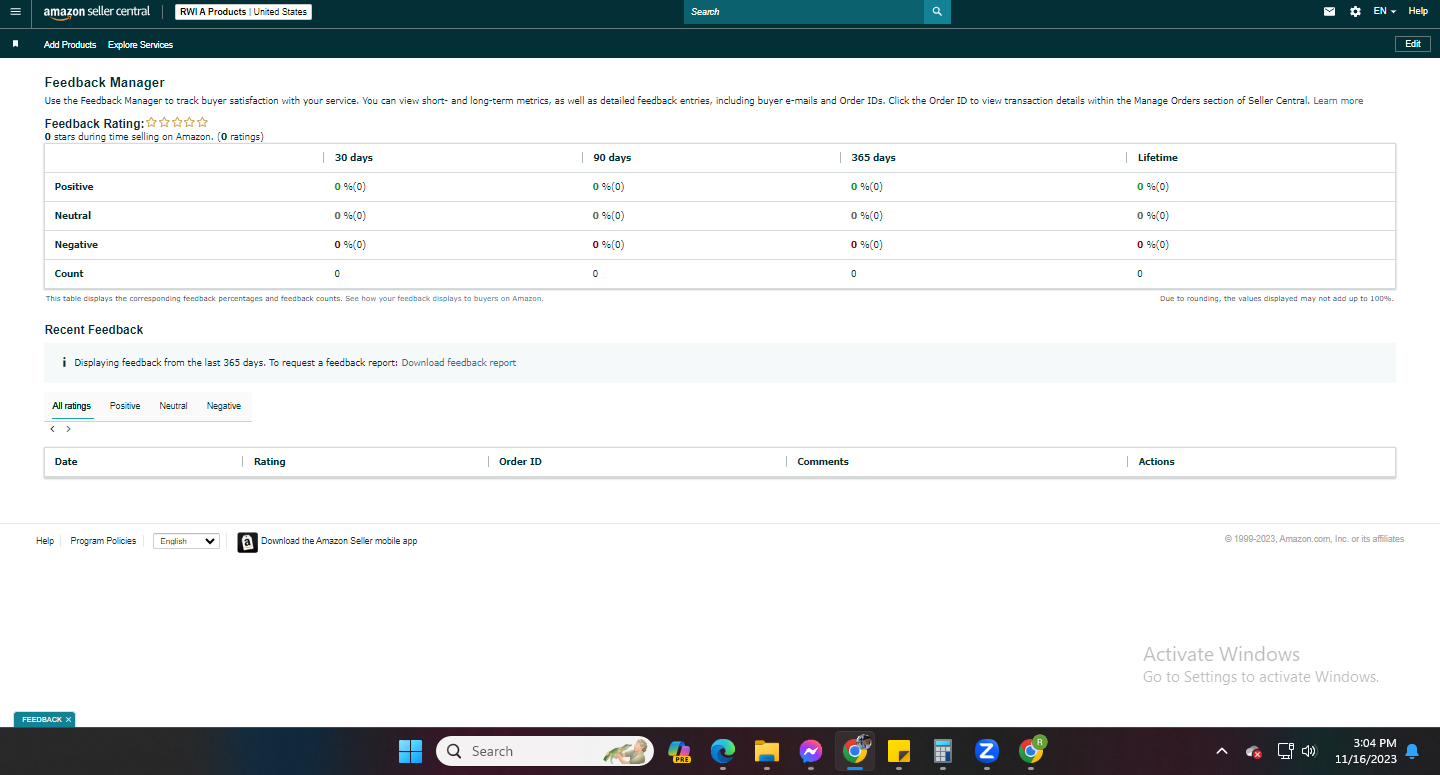Click the bookmark flag icon
The width and height of the screenshot is (1440, 775).
[15, 44]
